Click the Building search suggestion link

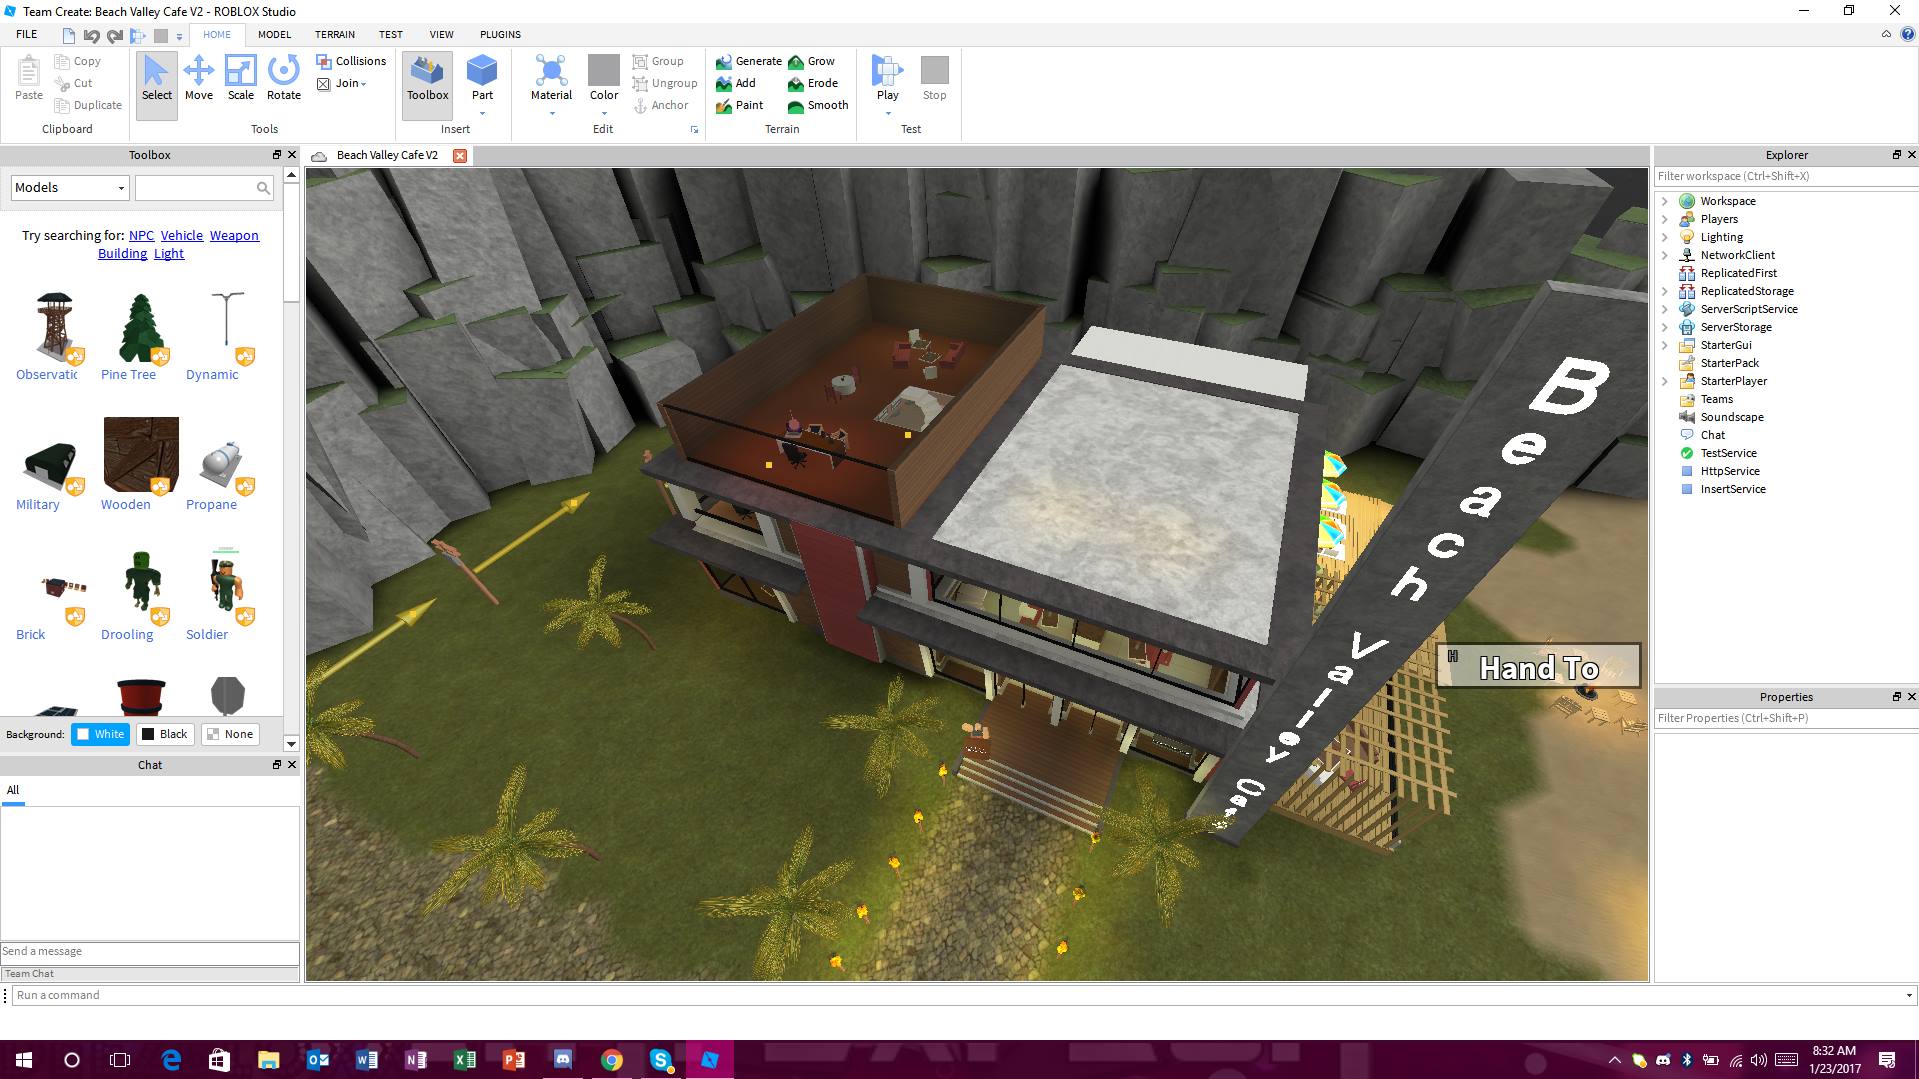click(x=122, y=253)
